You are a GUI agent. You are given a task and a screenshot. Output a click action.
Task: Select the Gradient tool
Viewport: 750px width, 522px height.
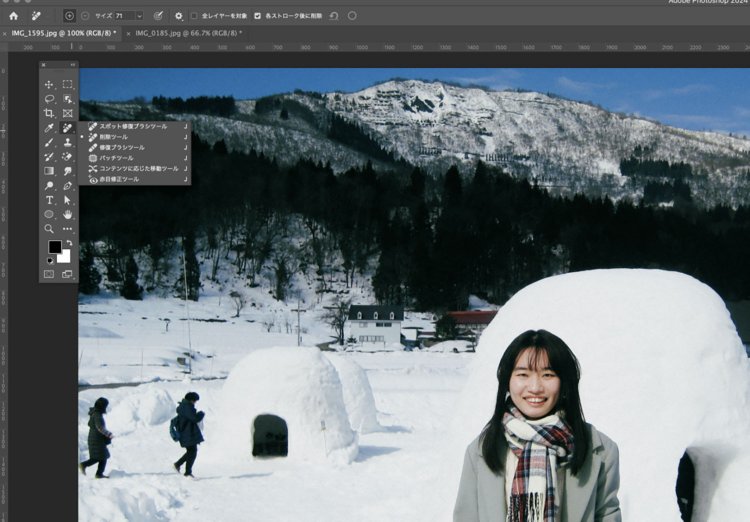(x=49, y=171)
